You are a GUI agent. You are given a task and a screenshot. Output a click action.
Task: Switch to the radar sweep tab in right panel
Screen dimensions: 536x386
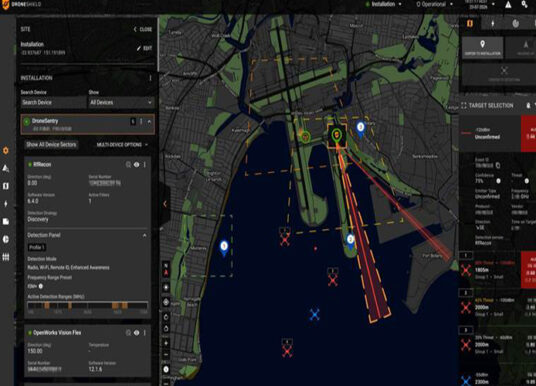pos(515,24)
